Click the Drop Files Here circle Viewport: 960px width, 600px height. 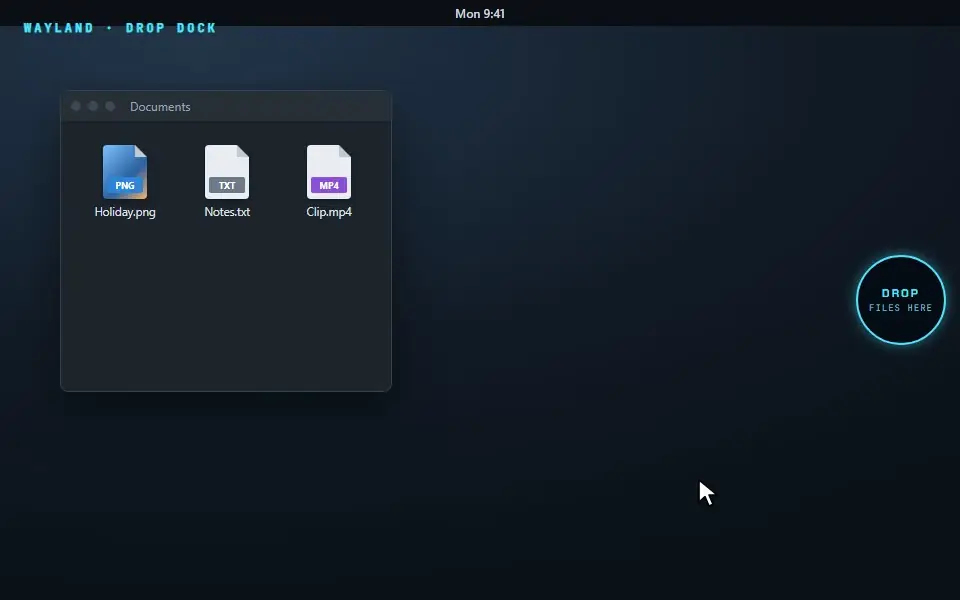pos(901,300)
